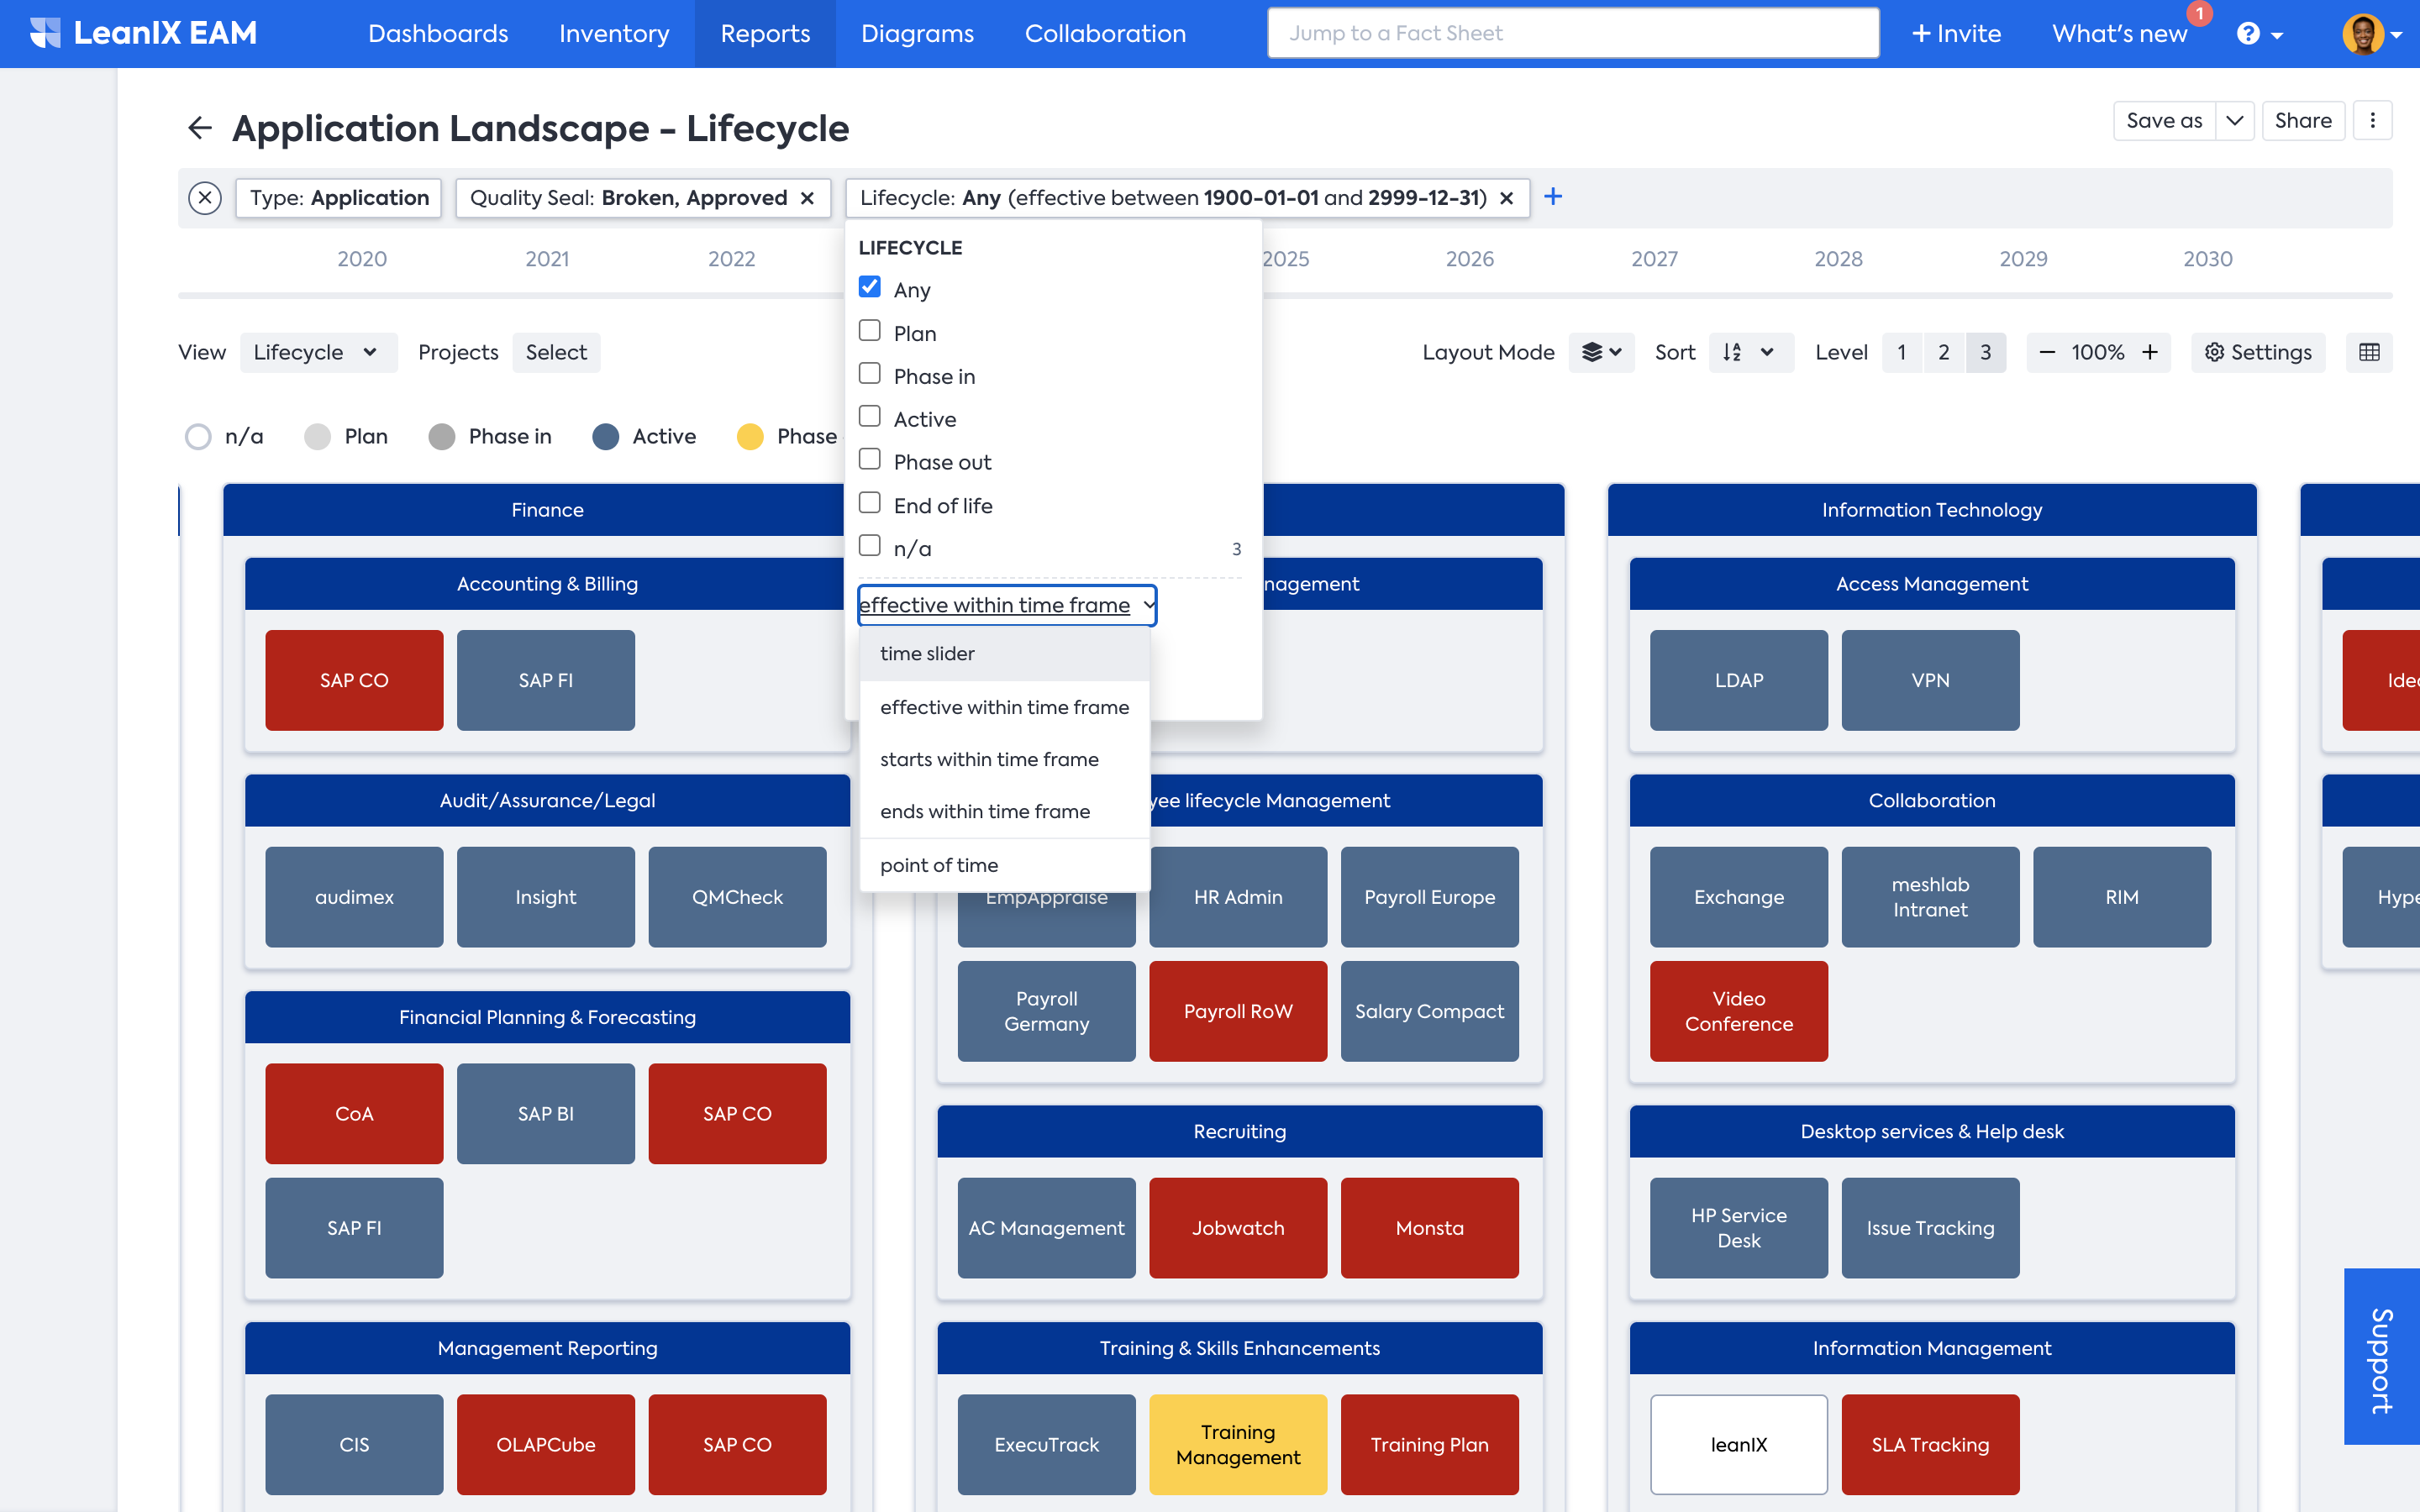Image resolution: width=2420 pixels, height=1512 pixels.
Task: Check the Phase out checkbox
Action: tap(870, 459)
